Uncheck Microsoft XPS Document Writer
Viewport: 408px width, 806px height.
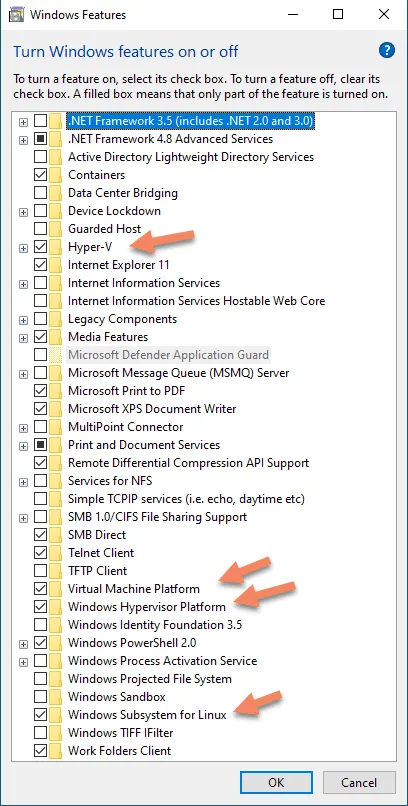[40, 409]
